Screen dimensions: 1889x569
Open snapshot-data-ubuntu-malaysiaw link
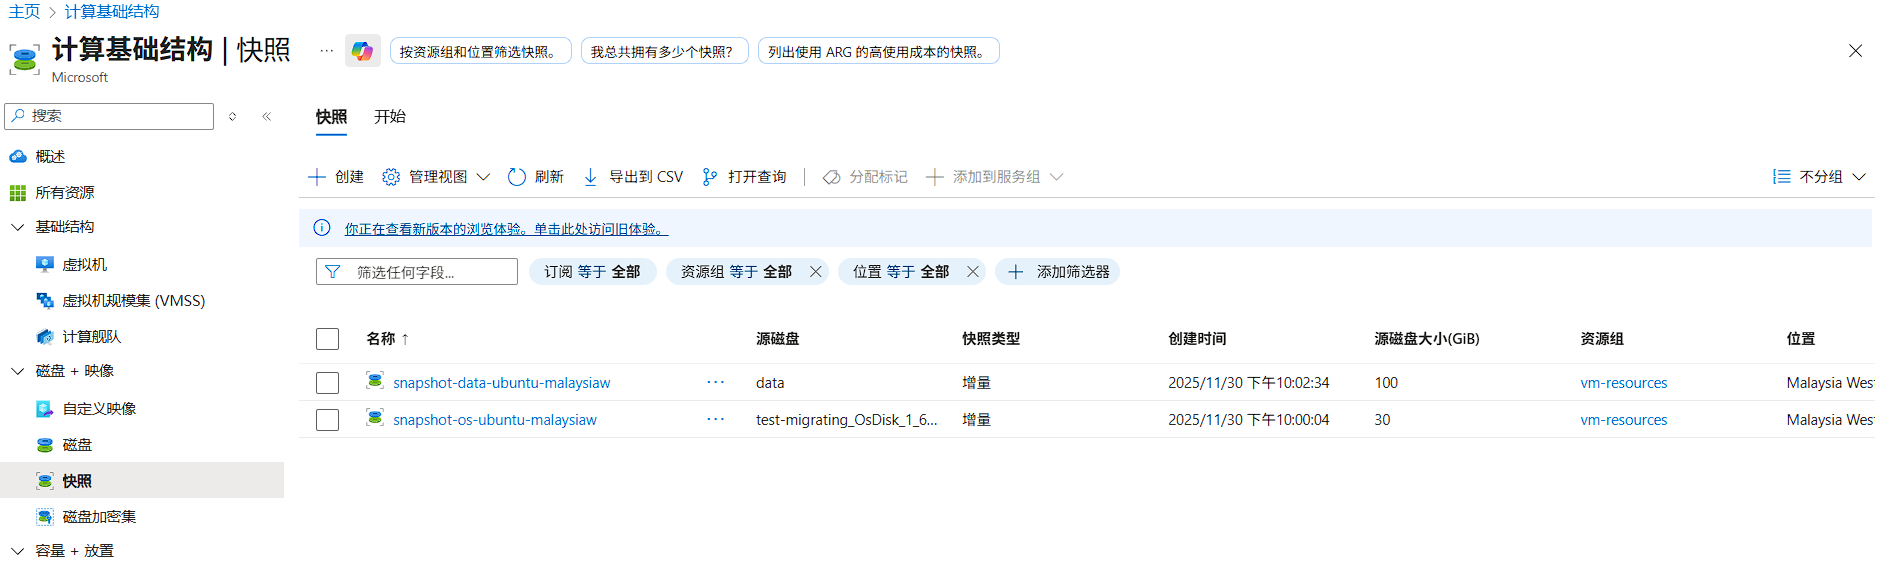(501, 383)
